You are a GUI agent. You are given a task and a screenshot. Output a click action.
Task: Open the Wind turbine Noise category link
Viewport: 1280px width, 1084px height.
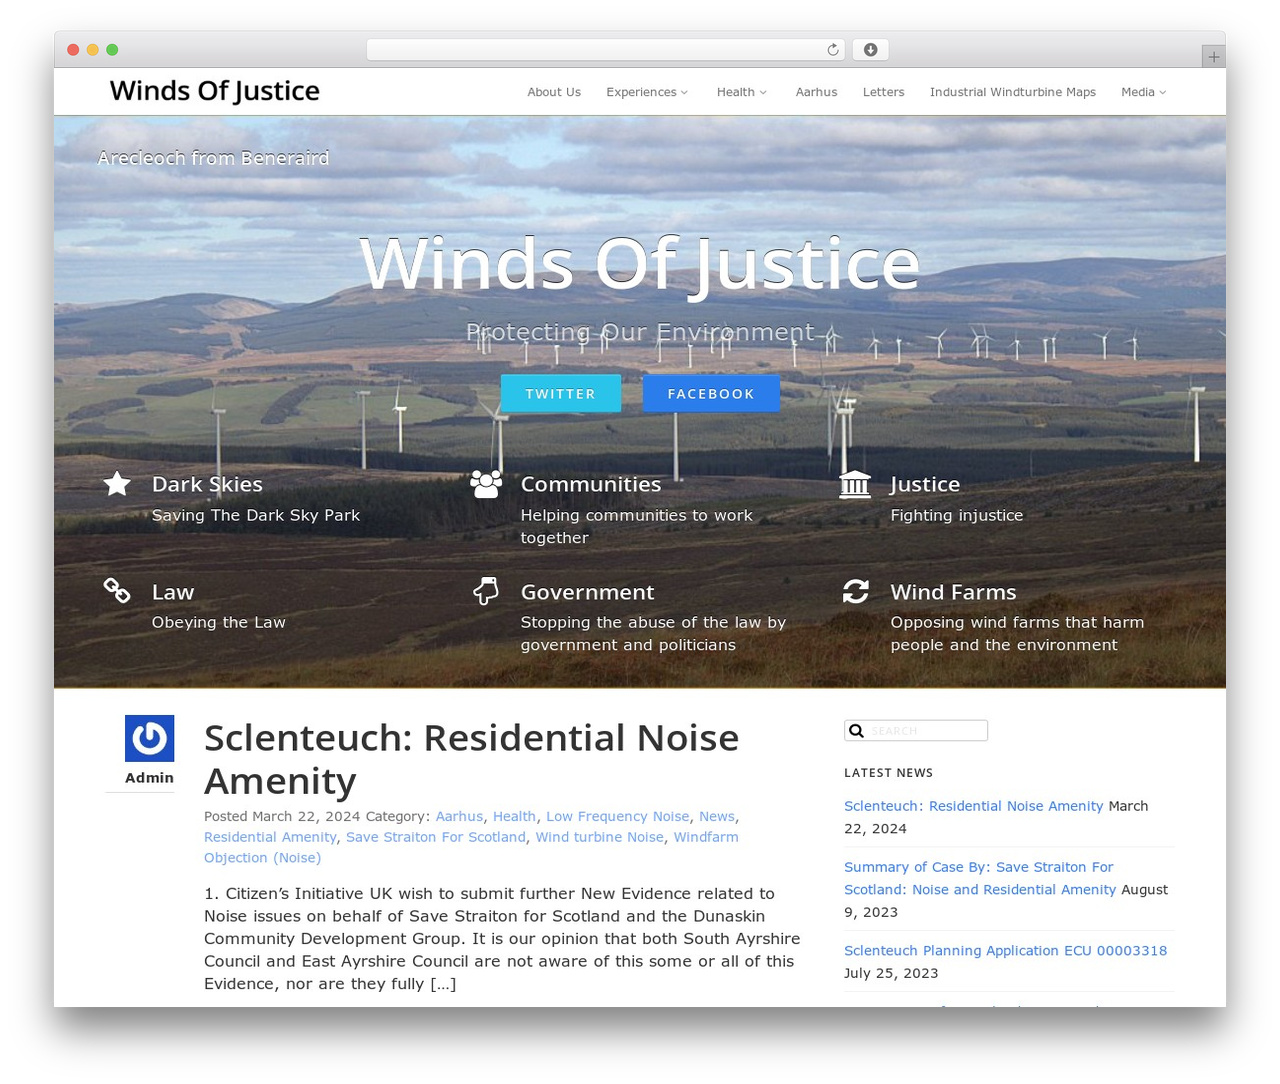click(599, 837)
